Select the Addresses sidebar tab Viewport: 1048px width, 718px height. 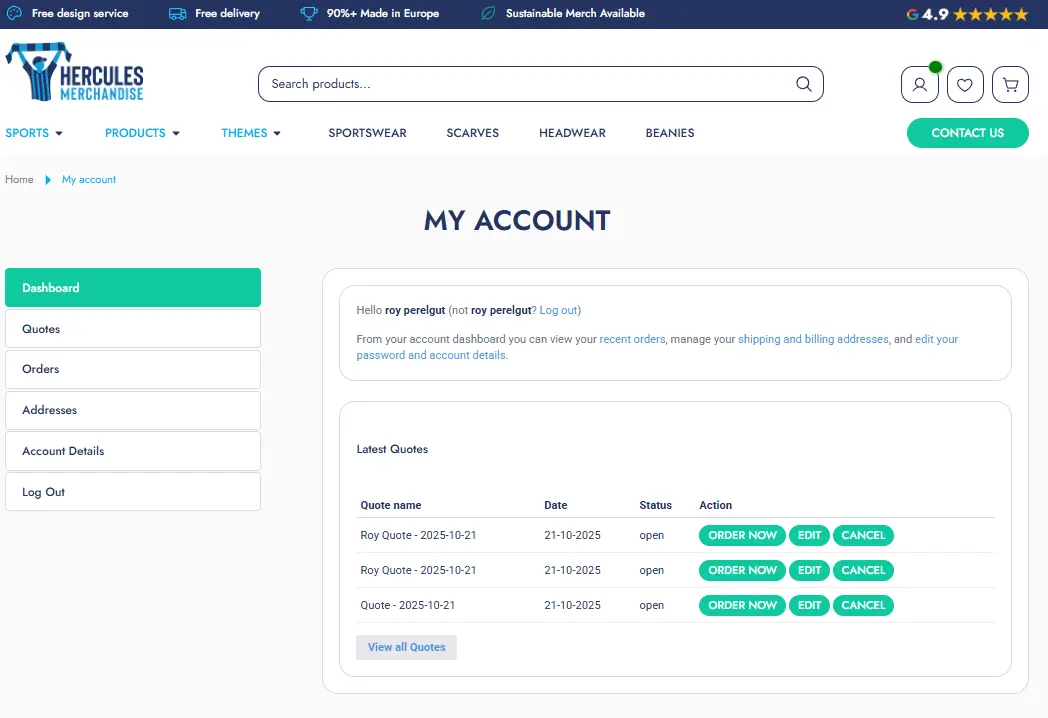133,410
